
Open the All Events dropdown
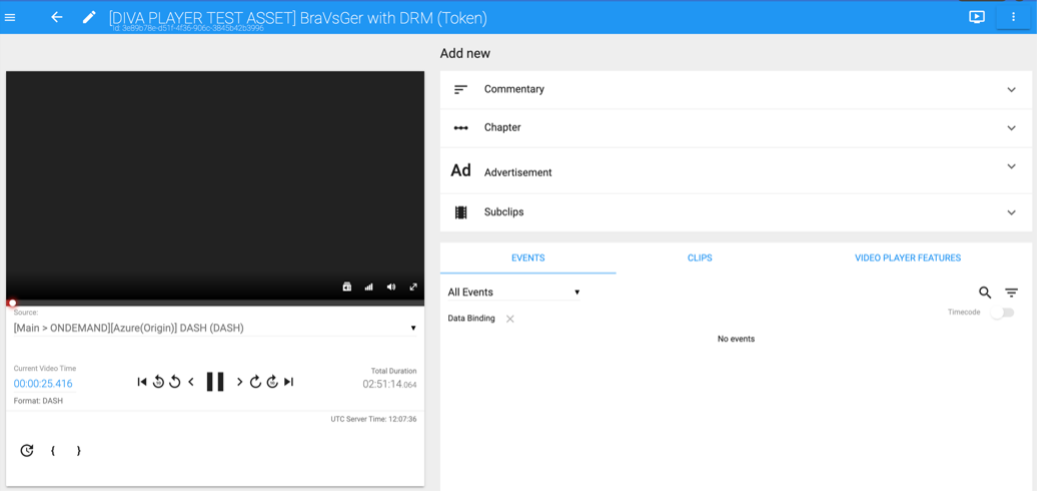(x=514, y=292)
